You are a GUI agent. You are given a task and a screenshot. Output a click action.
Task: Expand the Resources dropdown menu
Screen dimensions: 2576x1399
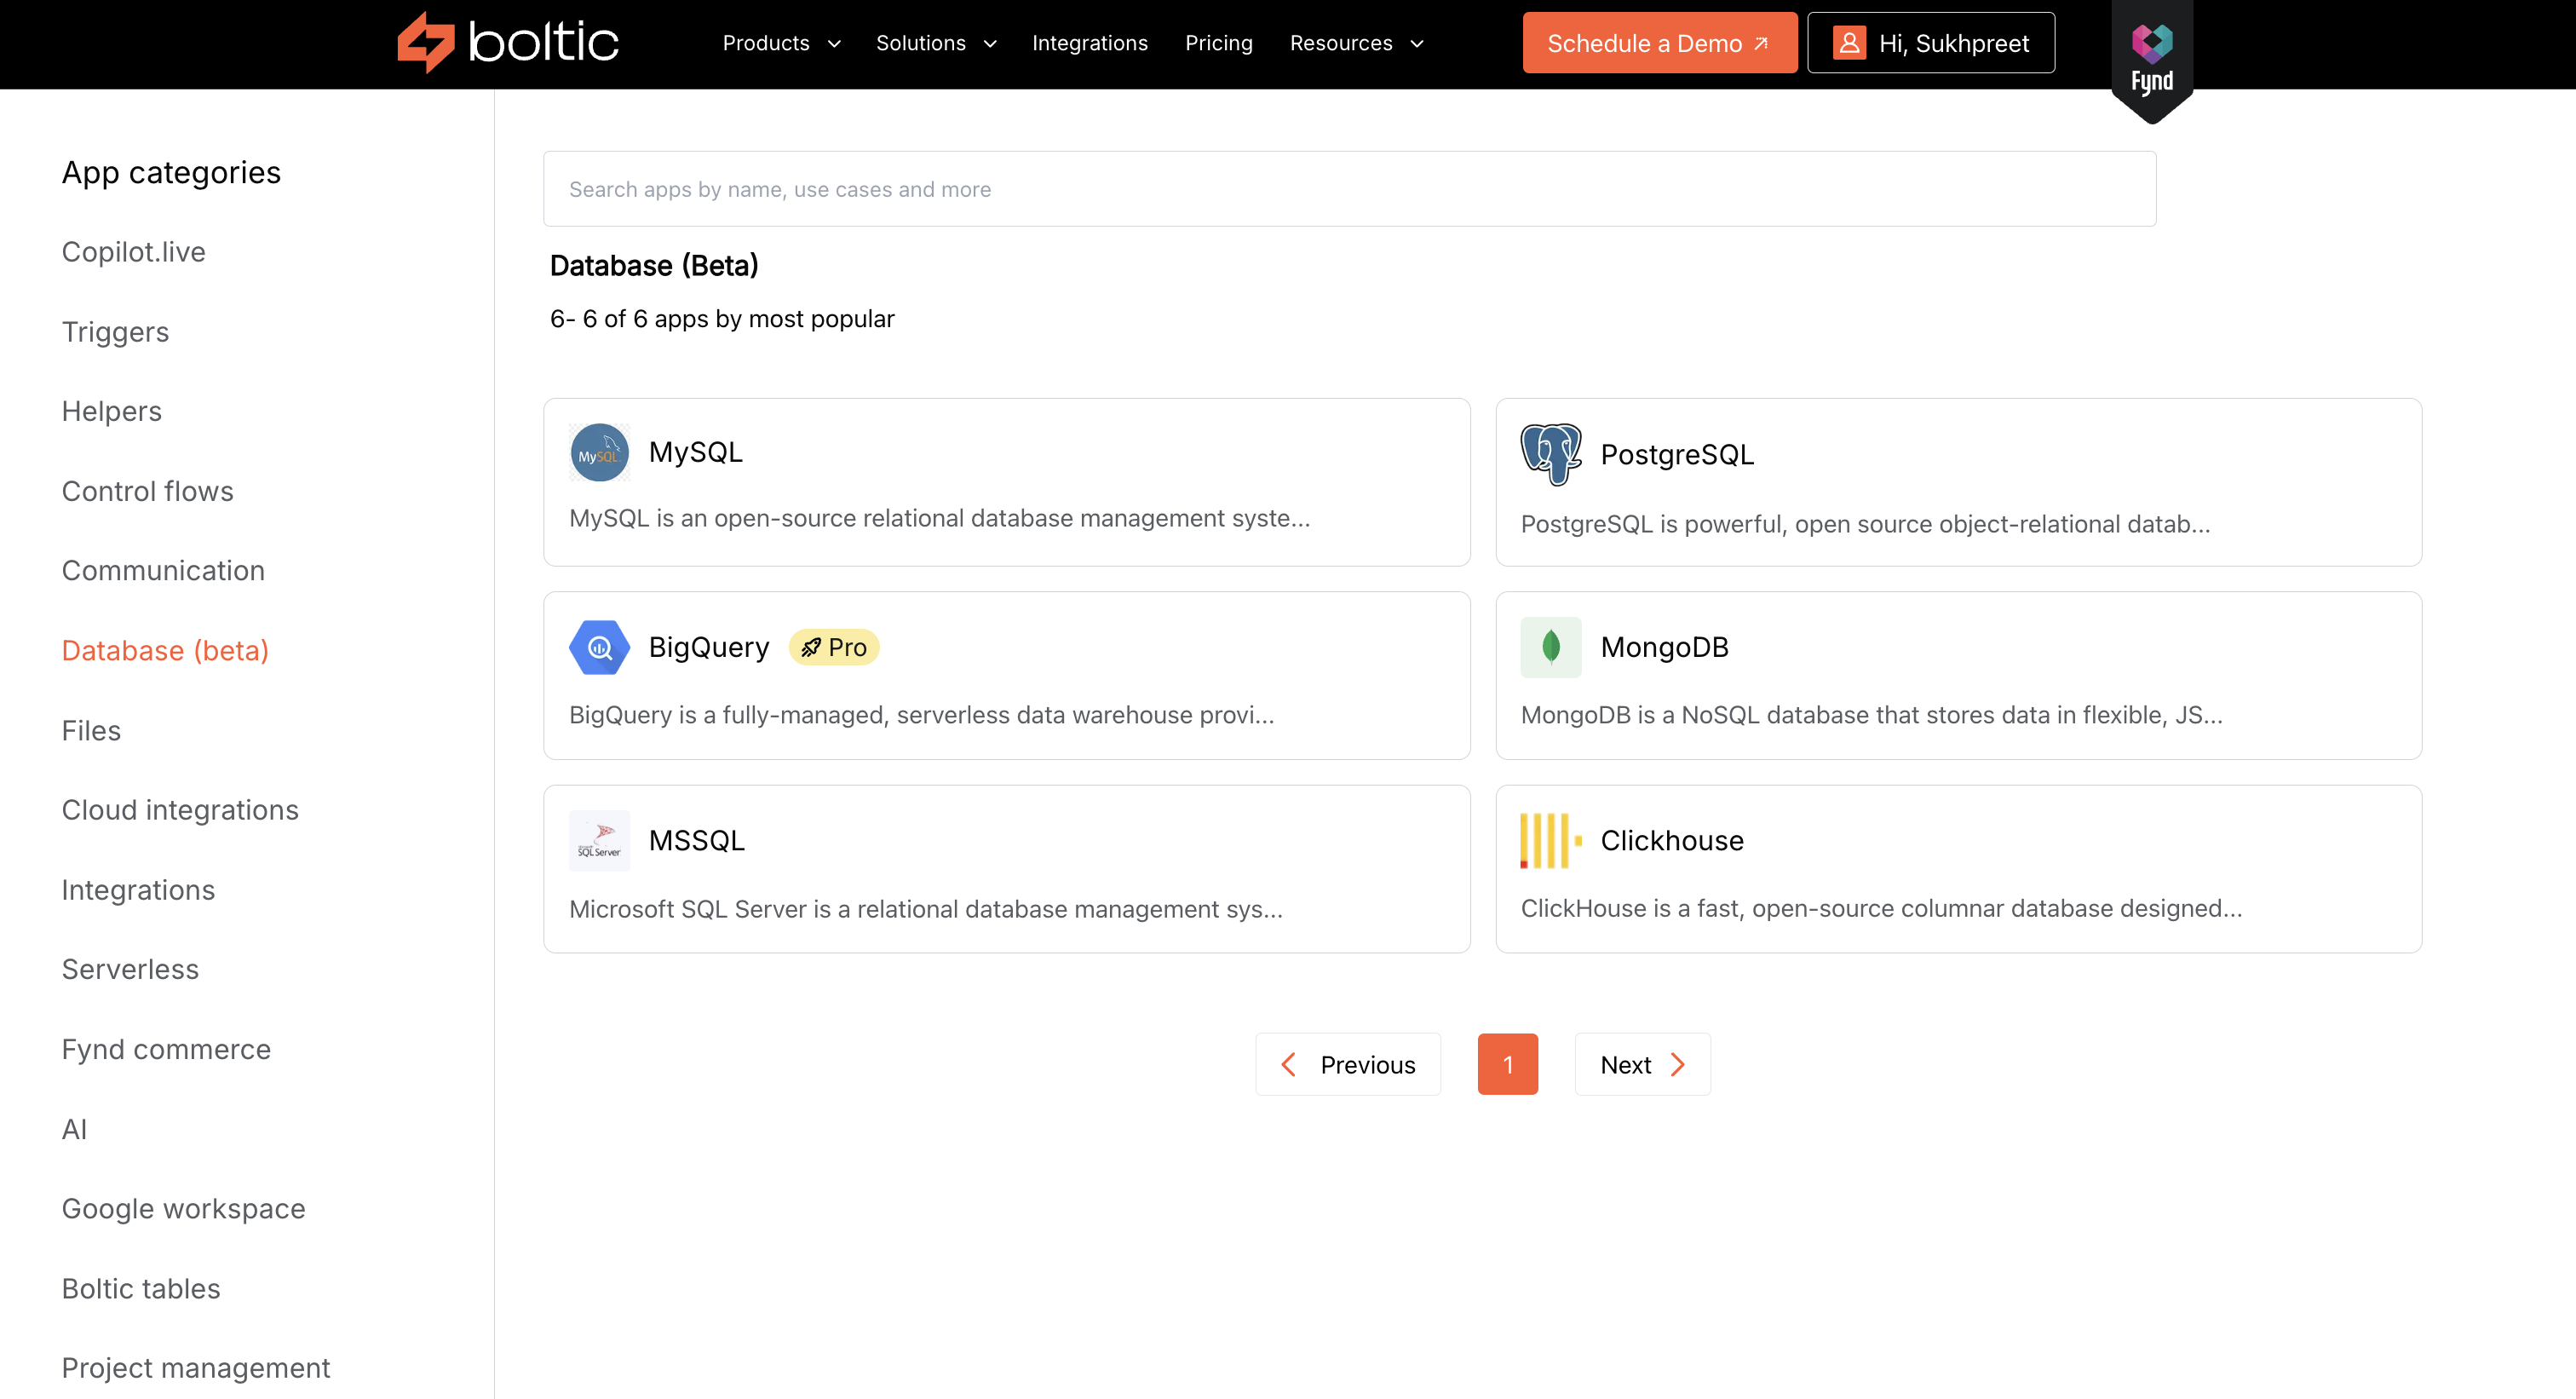[x=1355, y=43]
